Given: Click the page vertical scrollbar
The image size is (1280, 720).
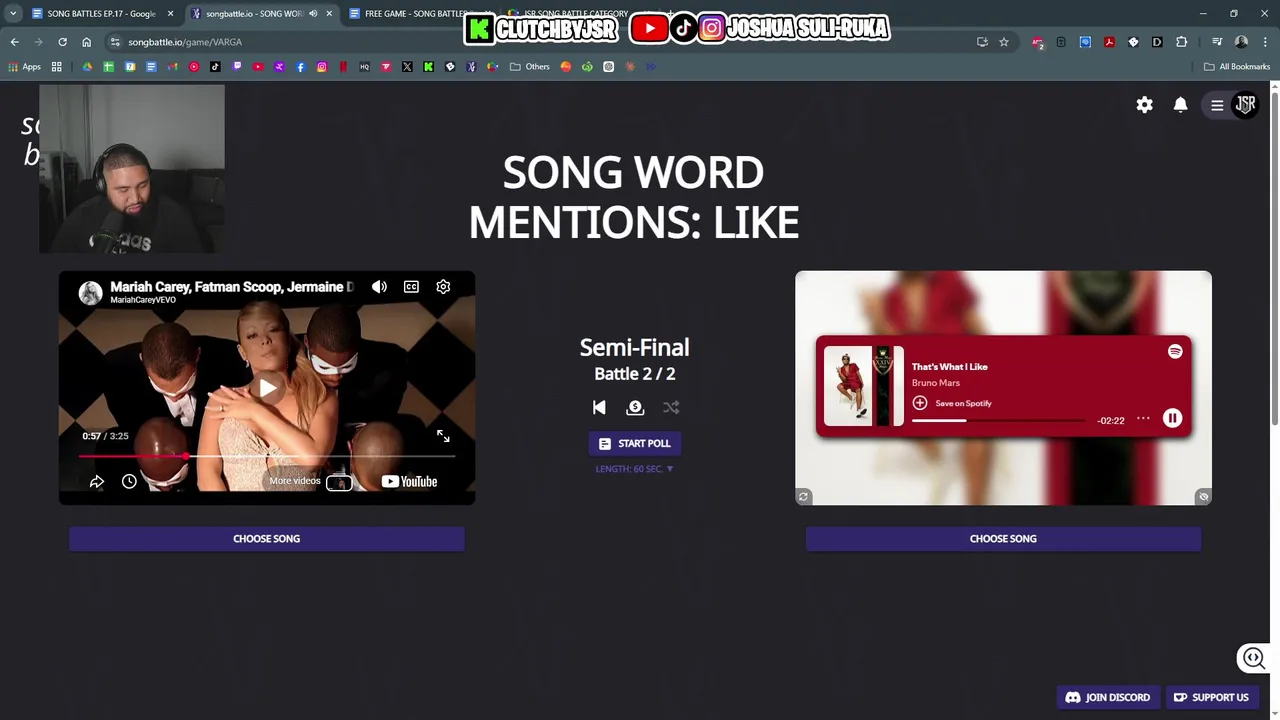Looking at the screenshot, I should [x=1274, y=260].
